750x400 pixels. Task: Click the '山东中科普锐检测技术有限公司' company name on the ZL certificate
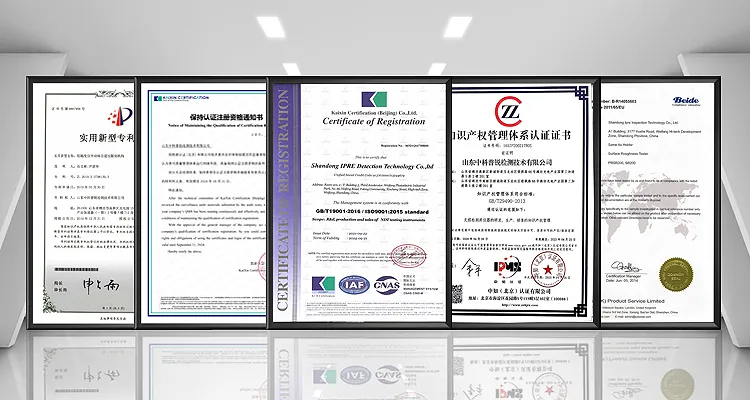click(x=507, y=162)
